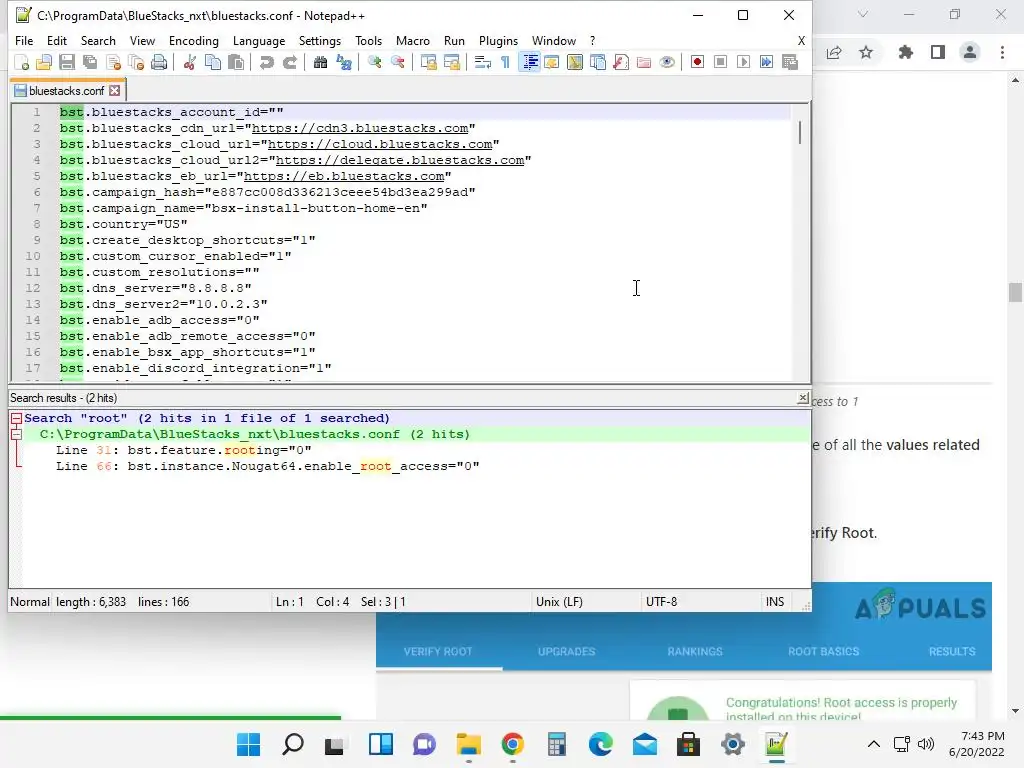The image size is (1024, 768).
Task: Toggle the monitoring eye icon
Action: [x=667, y=62]
